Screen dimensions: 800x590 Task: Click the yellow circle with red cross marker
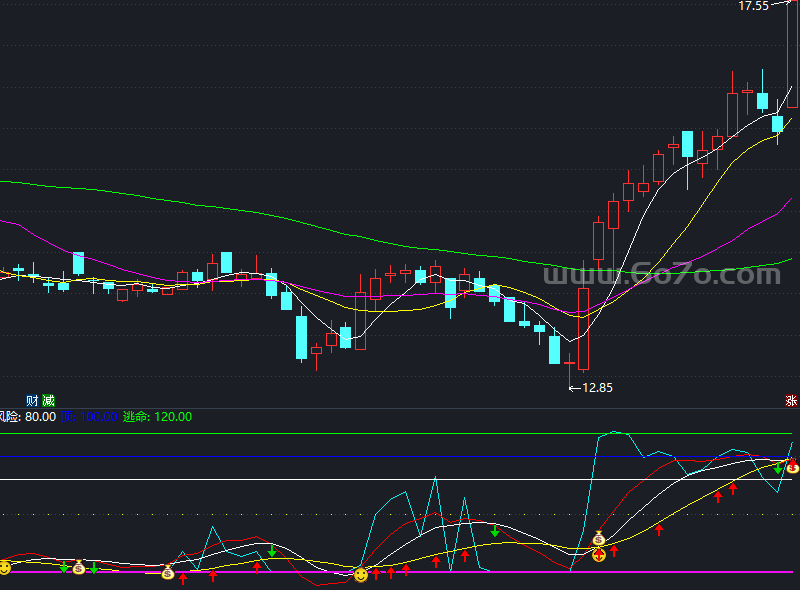point(599,554)
